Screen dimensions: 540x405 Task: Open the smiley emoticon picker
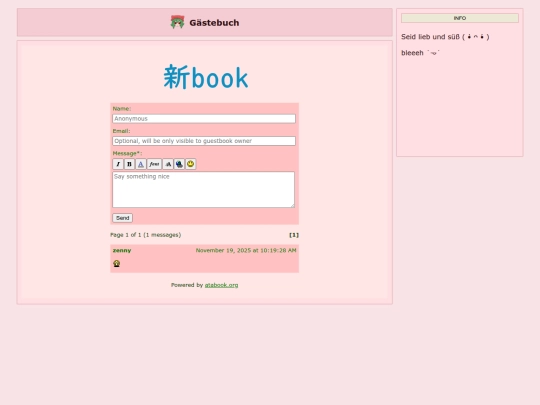pos(190,164)
